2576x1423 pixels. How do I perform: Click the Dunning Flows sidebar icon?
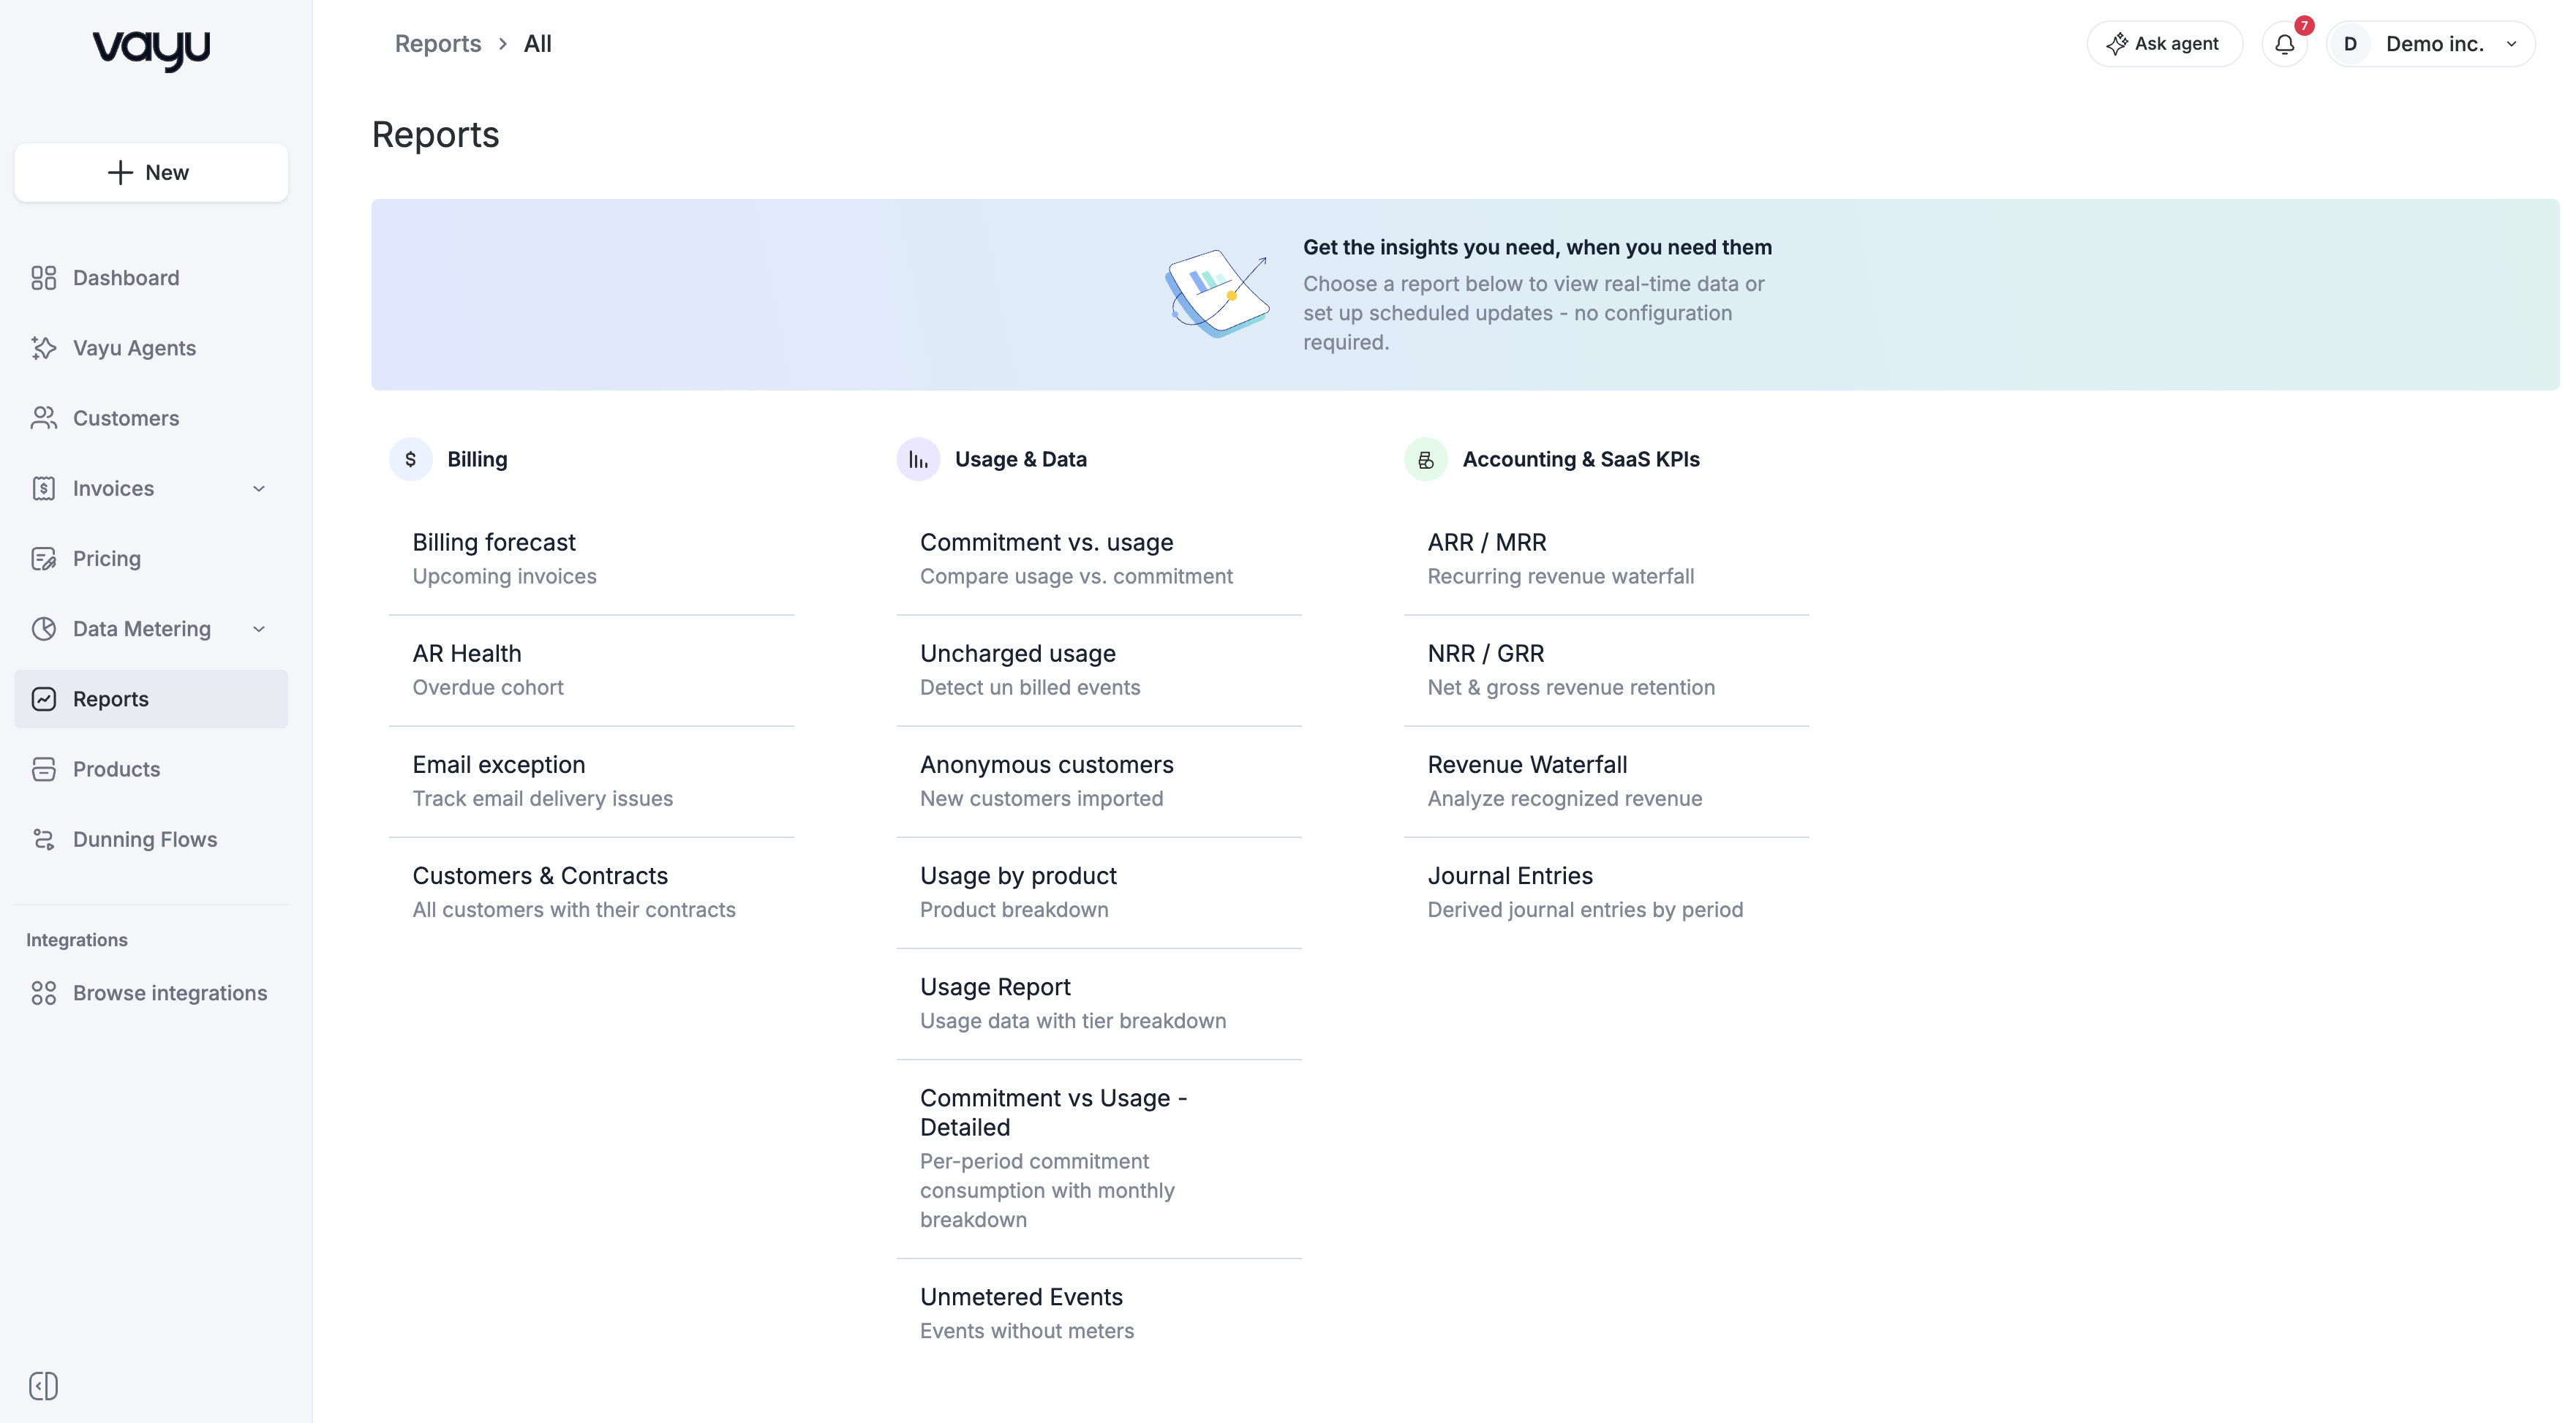(43, 839)
